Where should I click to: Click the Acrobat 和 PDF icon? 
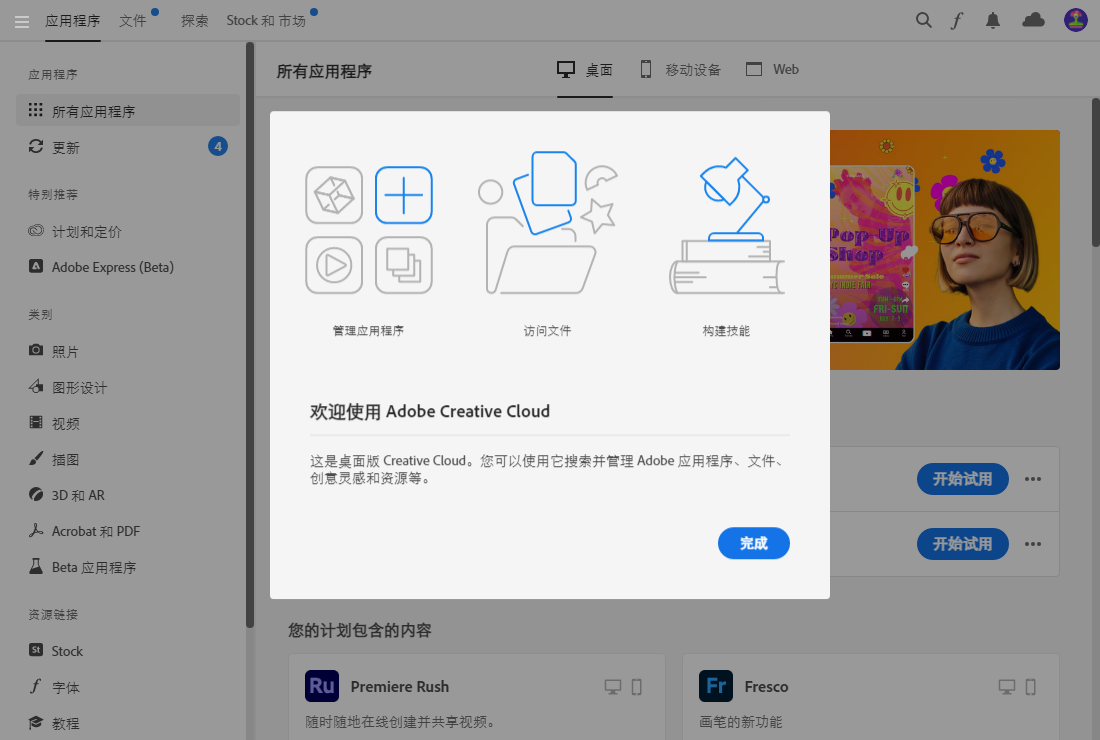click(35, 530)
